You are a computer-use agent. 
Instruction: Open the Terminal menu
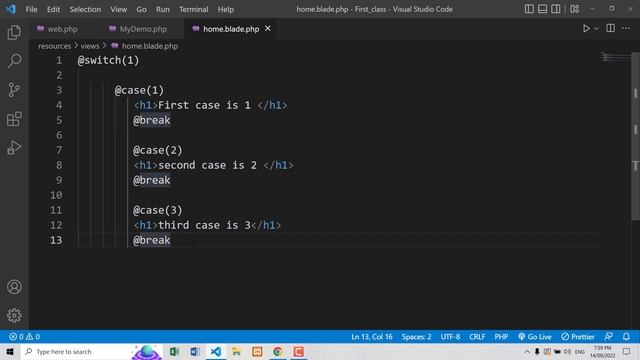point(193,9)
